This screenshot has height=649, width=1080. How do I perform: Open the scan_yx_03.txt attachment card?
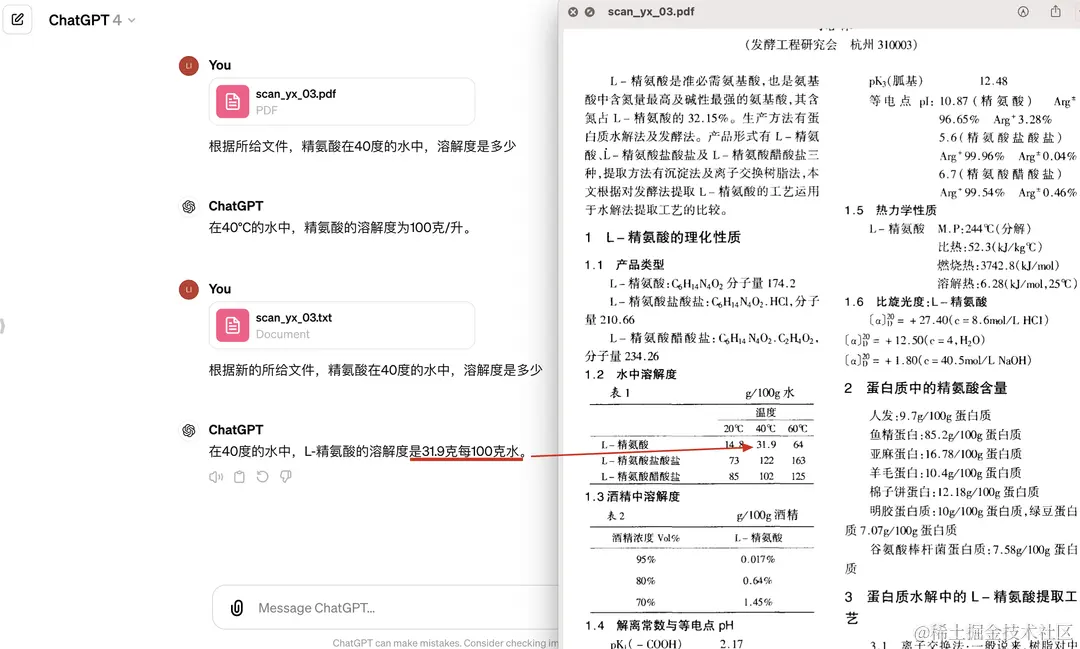tap(342, 325)
